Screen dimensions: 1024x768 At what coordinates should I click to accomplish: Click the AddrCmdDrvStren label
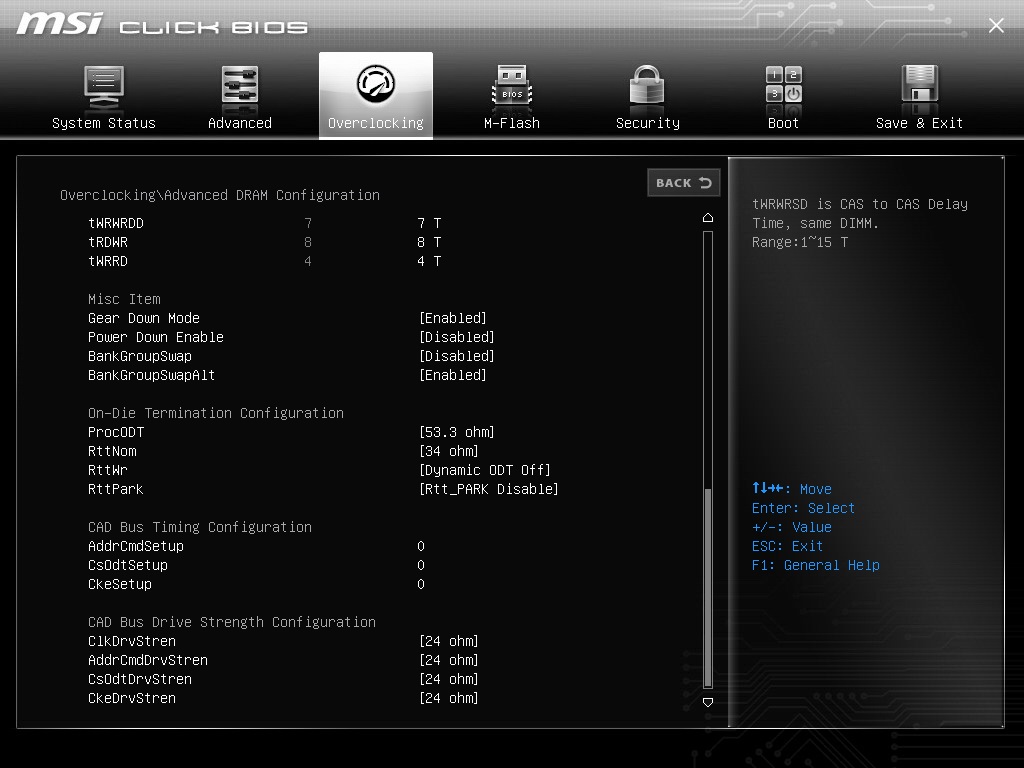(x=148, y=660)
